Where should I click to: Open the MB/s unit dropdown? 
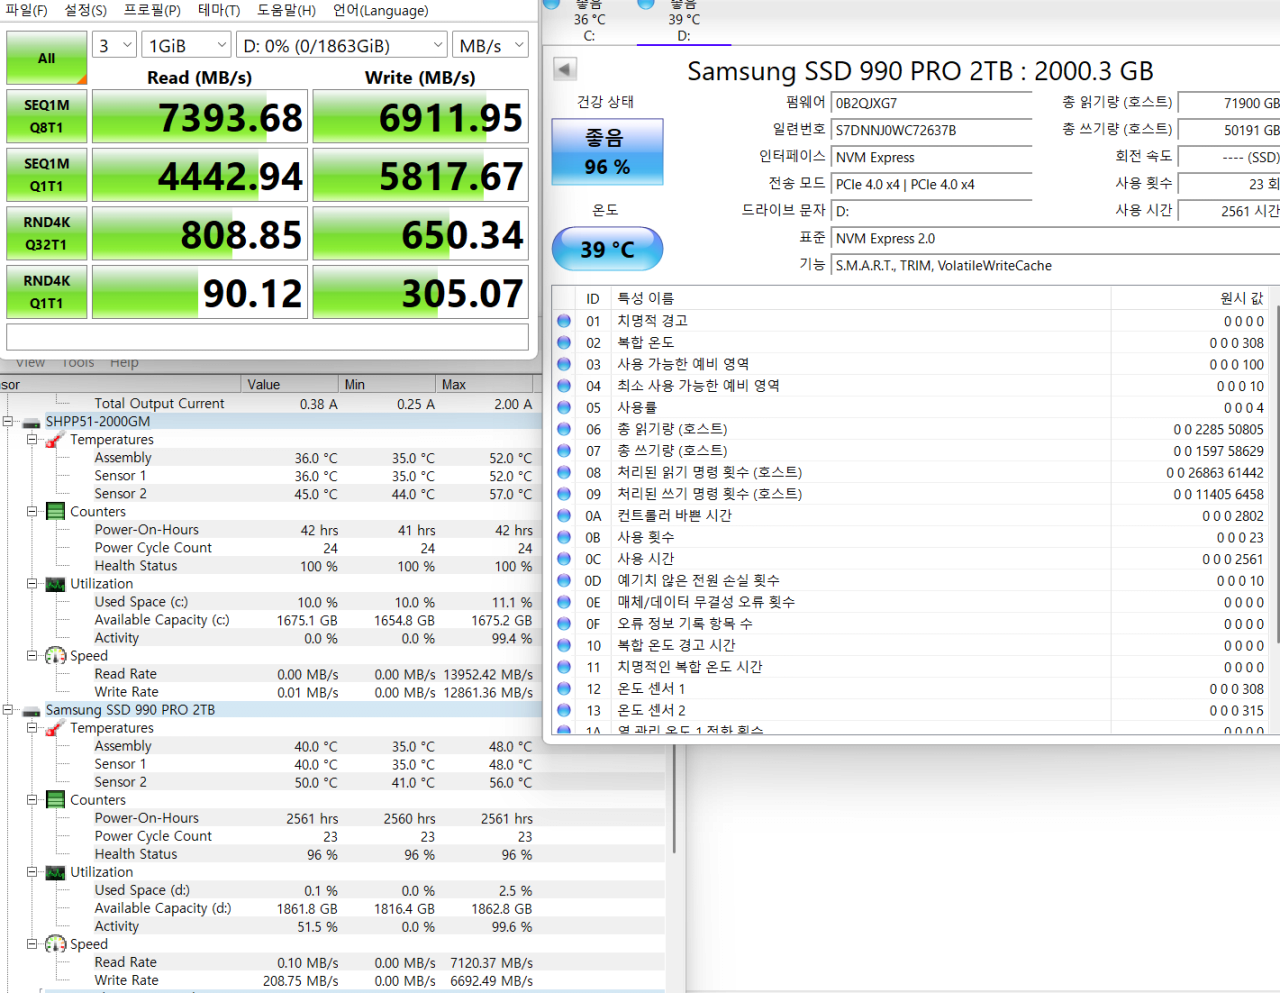coord(490,45)
